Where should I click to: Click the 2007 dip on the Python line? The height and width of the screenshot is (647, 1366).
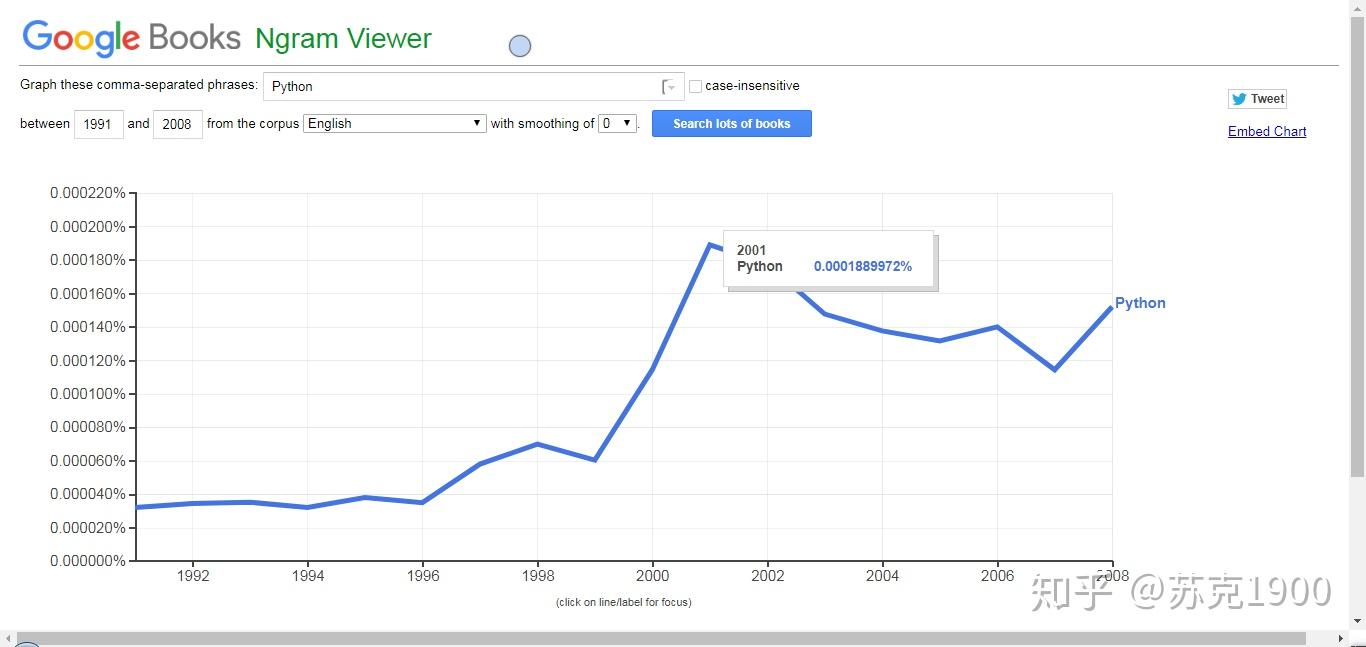click(1055, 370)
